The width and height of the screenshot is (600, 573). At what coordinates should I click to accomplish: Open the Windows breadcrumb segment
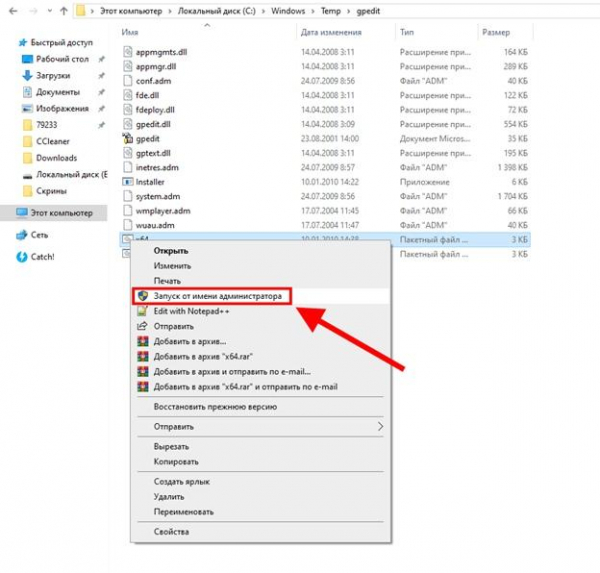point(288,11)
